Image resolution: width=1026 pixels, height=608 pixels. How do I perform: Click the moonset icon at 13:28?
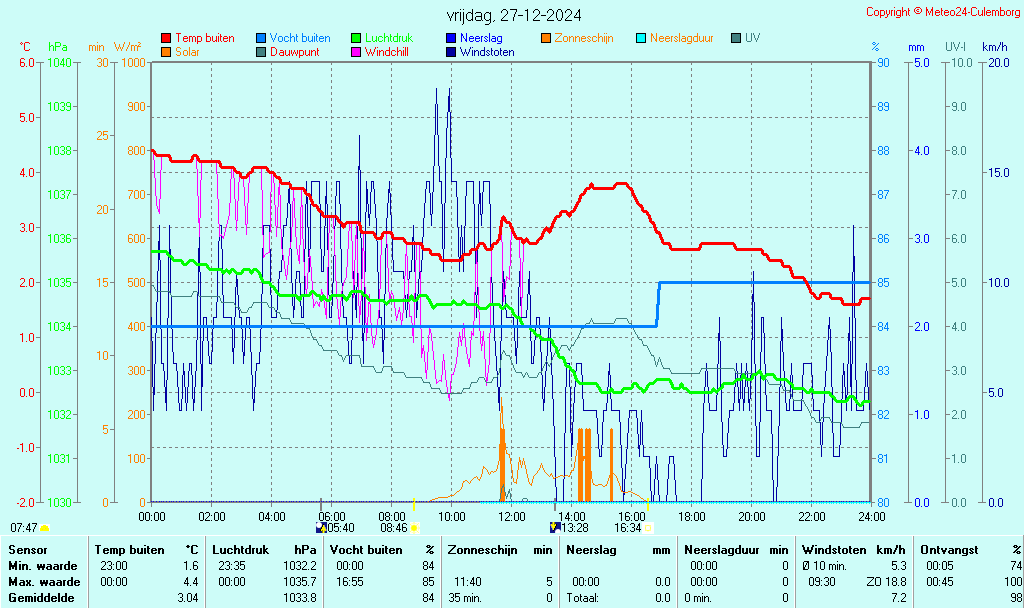pyautogui.click(x=555, y=527)
